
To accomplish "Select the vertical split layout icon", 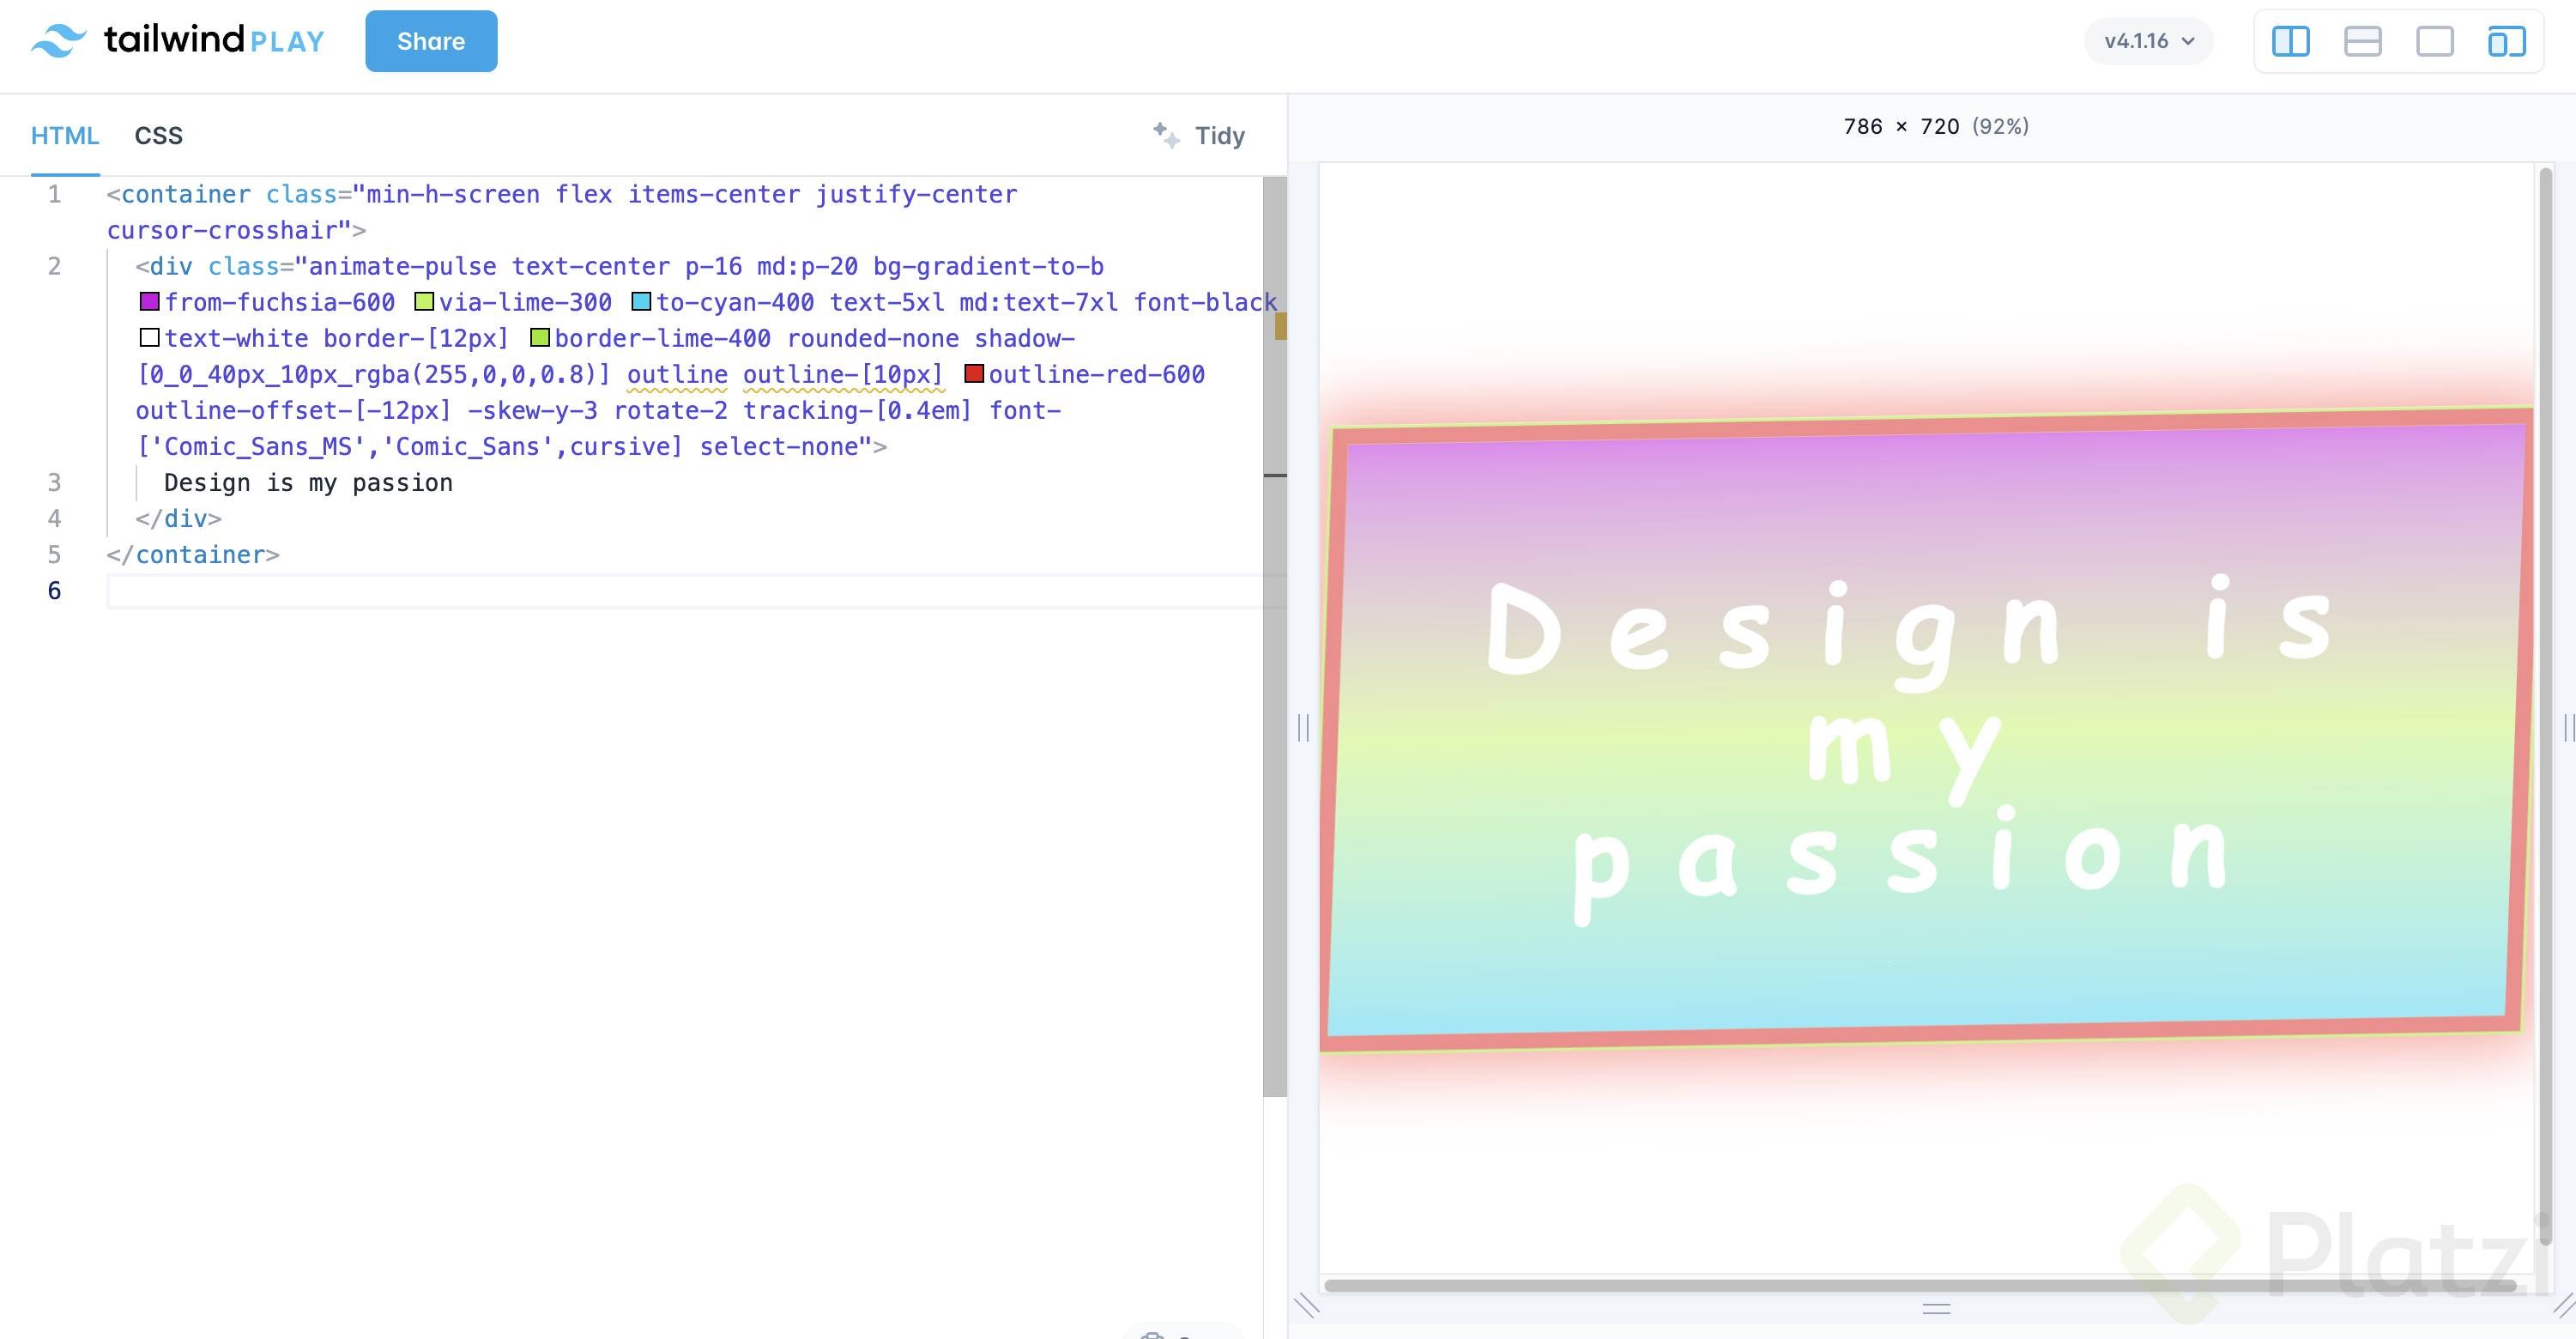I will tap(2290, 41).
